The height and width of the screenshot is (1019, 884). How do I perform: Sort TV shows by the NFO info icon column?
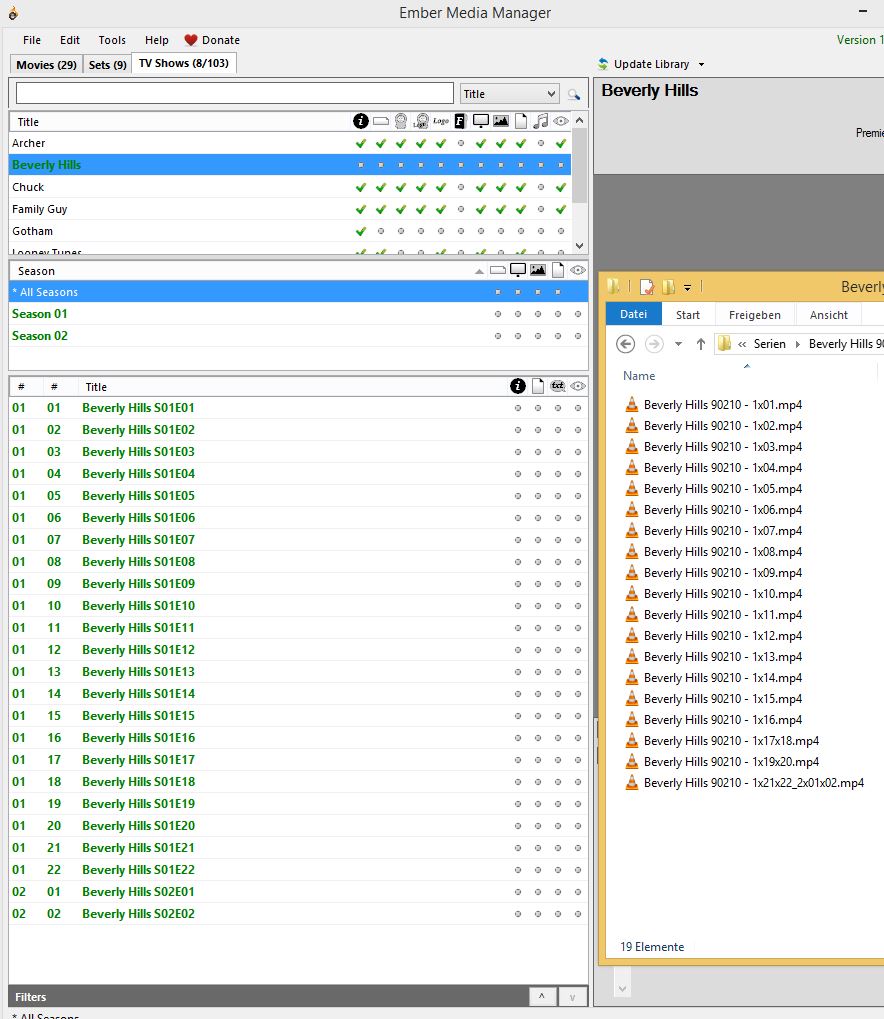(x=361, y=121)
